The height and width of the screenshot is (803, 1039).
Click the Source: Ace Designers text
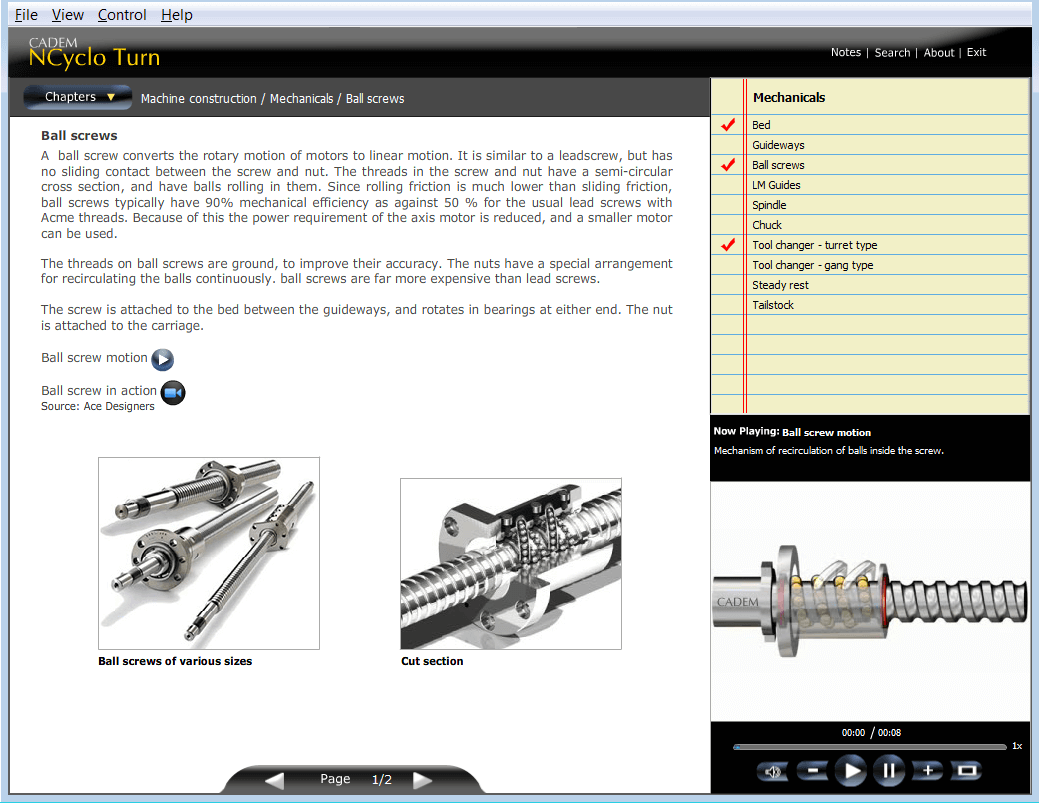[x=97, y=406]
